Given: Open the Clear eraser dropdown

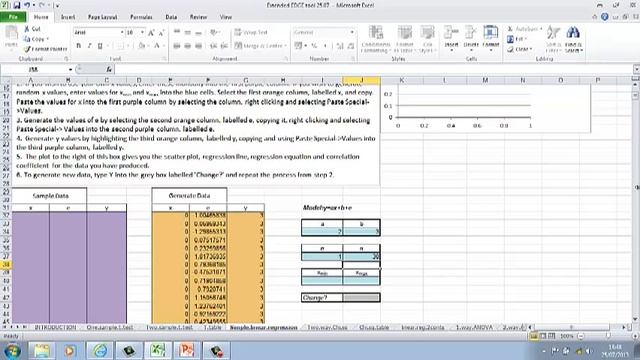Looking at the screenshot, I should pyautogui.click(x=519, y=49).
